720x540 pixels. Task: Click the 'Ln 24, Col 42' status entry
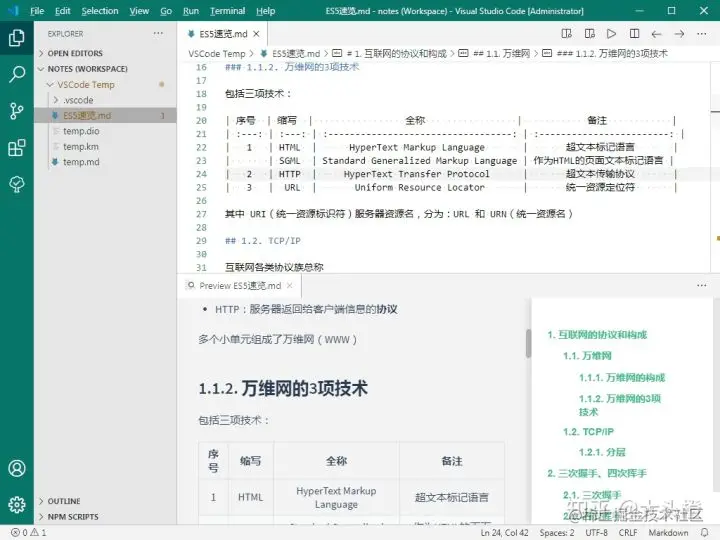pyautogui.click(x=504, y=533)
